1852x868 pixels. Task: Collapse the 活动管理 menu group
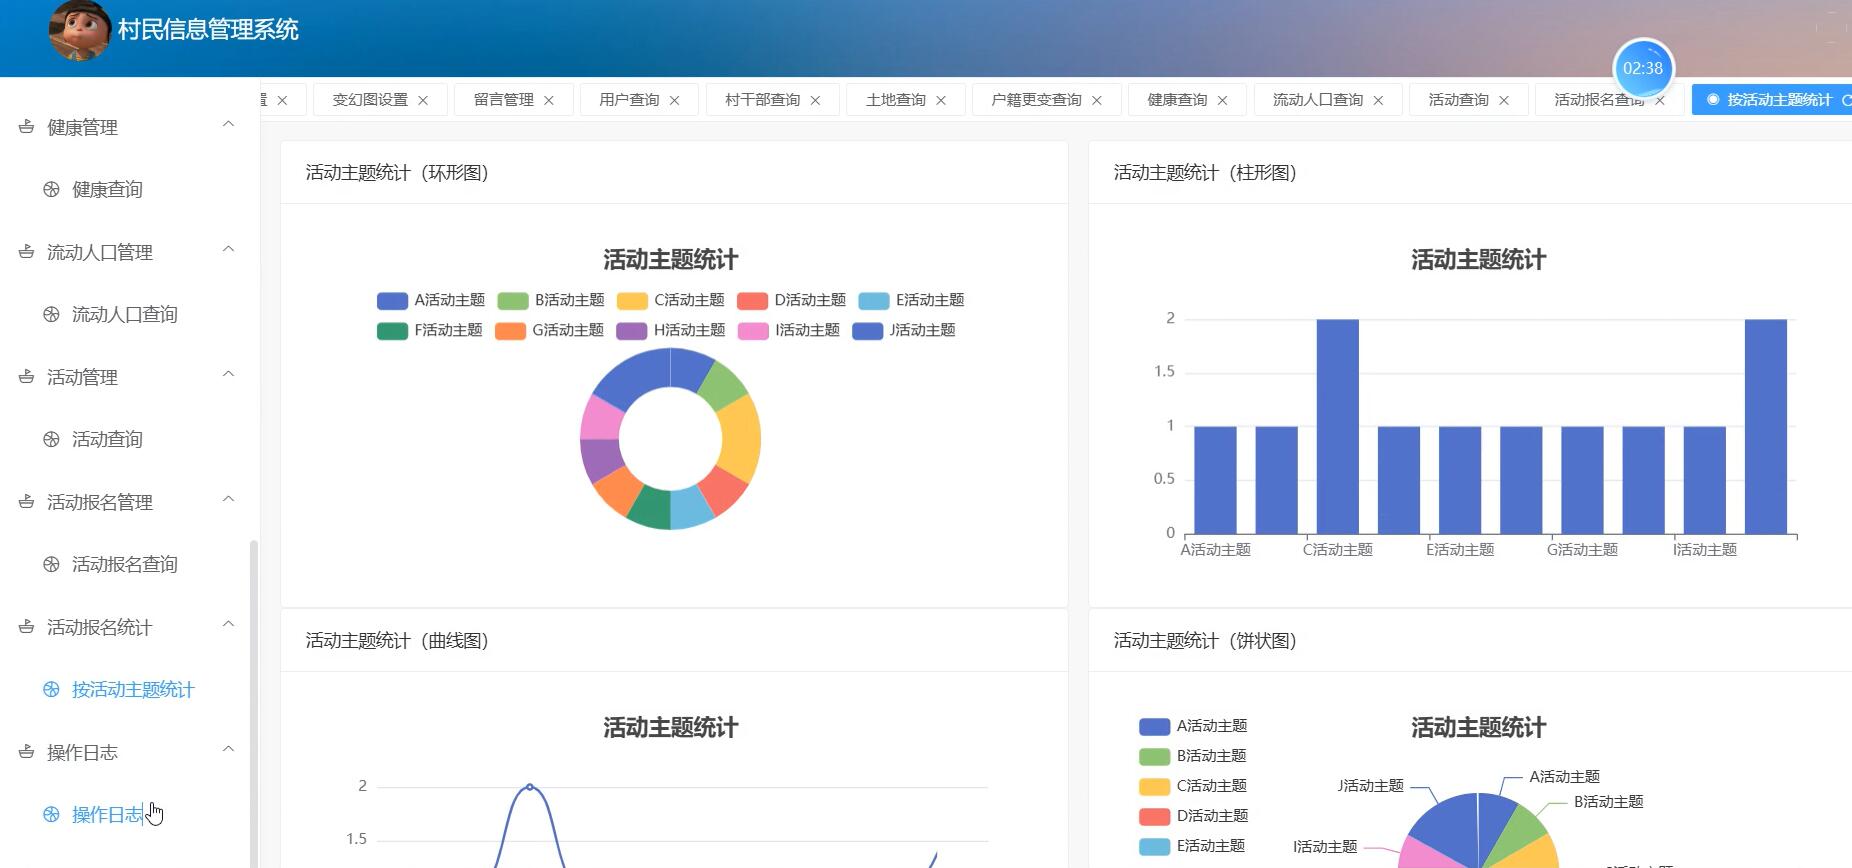pos(228,374)
